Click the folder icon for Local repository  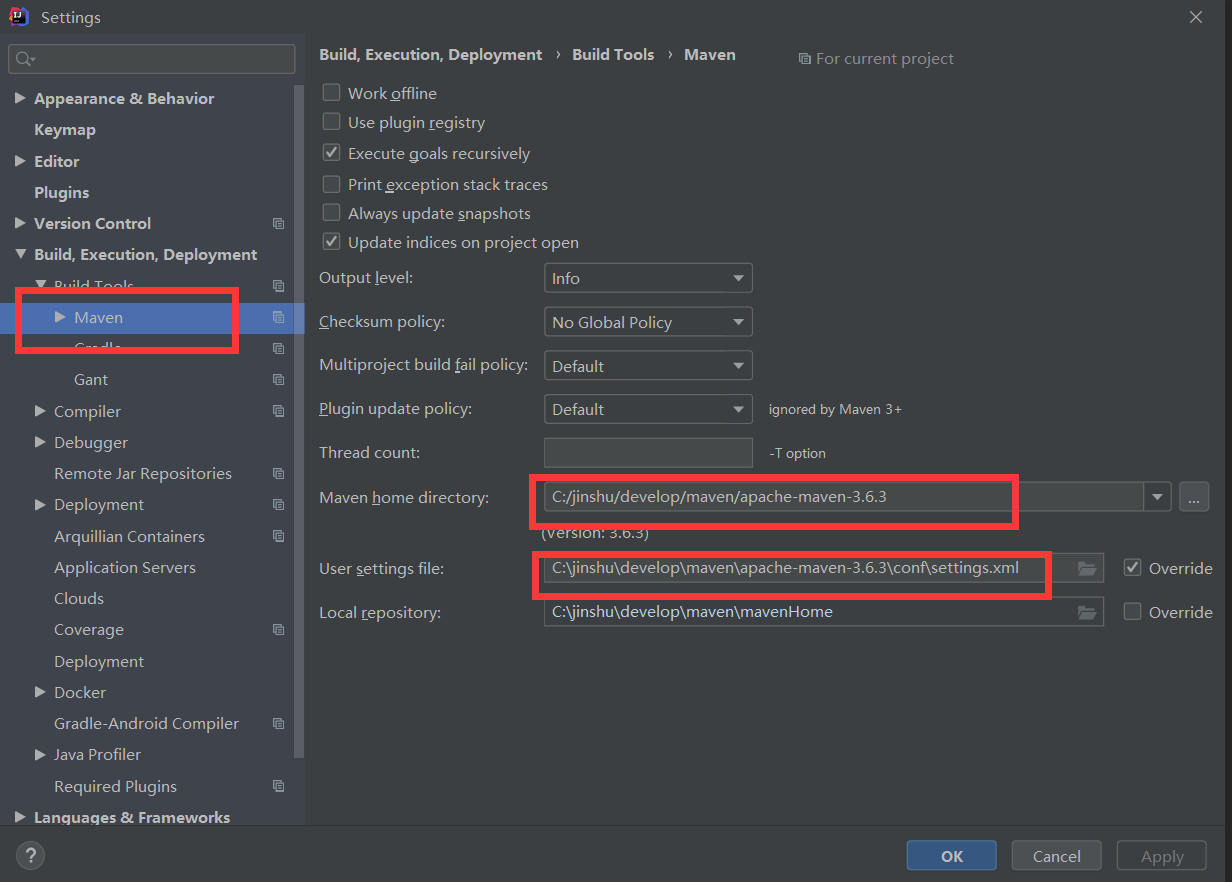(1087, 612)
